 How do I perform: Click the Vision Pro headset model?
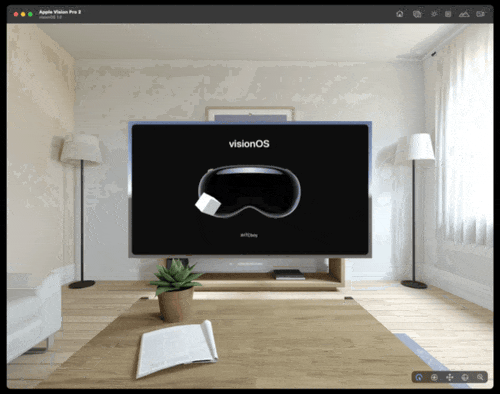(249, 192)
